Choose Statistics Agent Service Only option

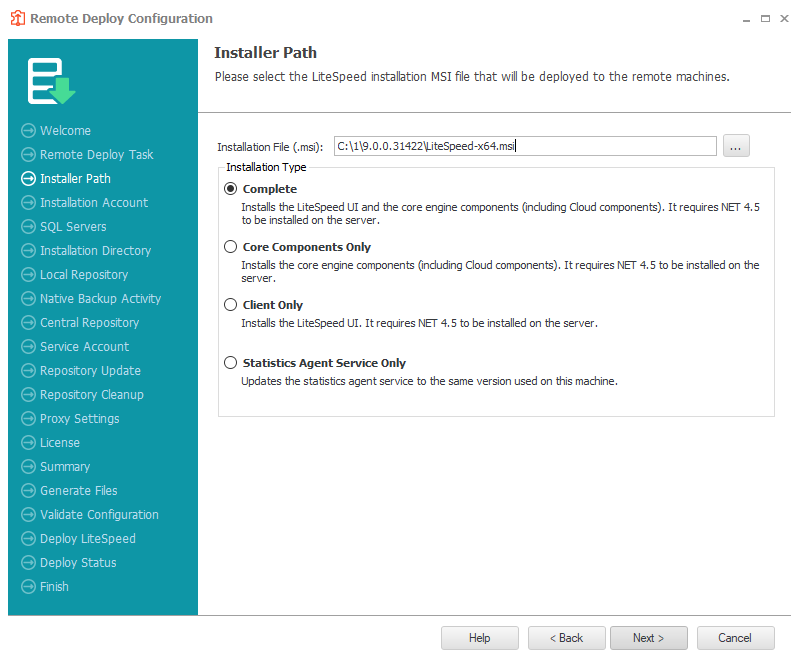click(x=230, y=363)
